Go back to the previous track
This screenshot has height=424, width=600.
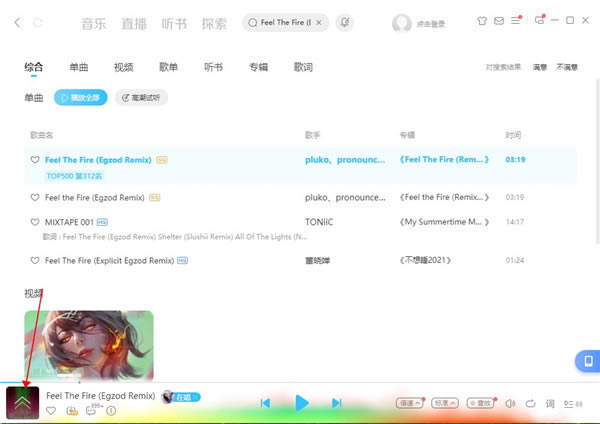(x=265, y=403)
